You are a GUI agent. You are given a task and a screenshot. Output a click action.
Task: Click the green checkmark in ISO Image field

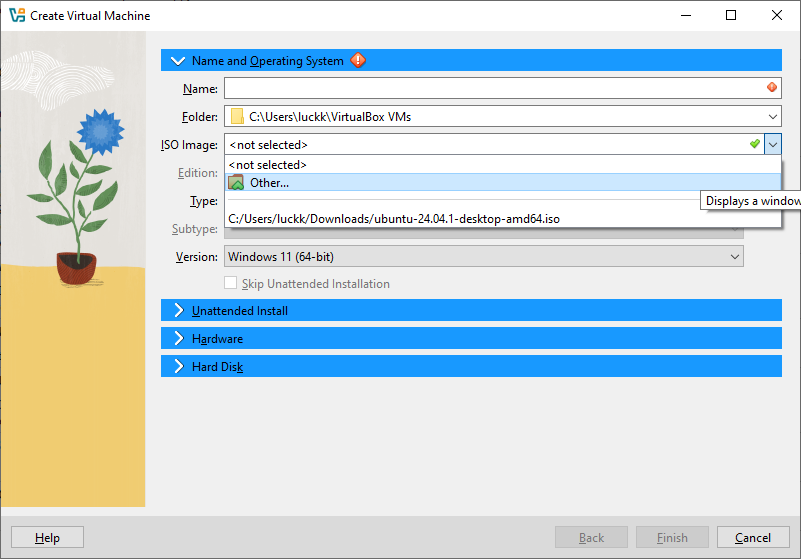pyautogui.click(x=755, y=145)
